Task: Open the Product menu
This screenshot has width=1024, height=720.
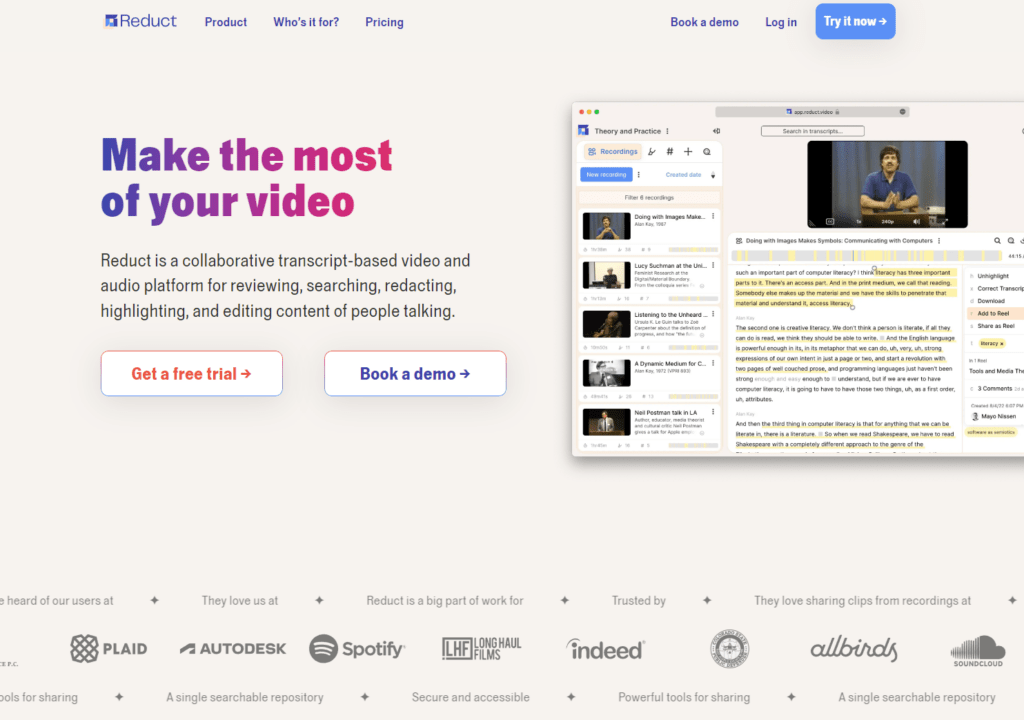Action: tap(225, 22)
